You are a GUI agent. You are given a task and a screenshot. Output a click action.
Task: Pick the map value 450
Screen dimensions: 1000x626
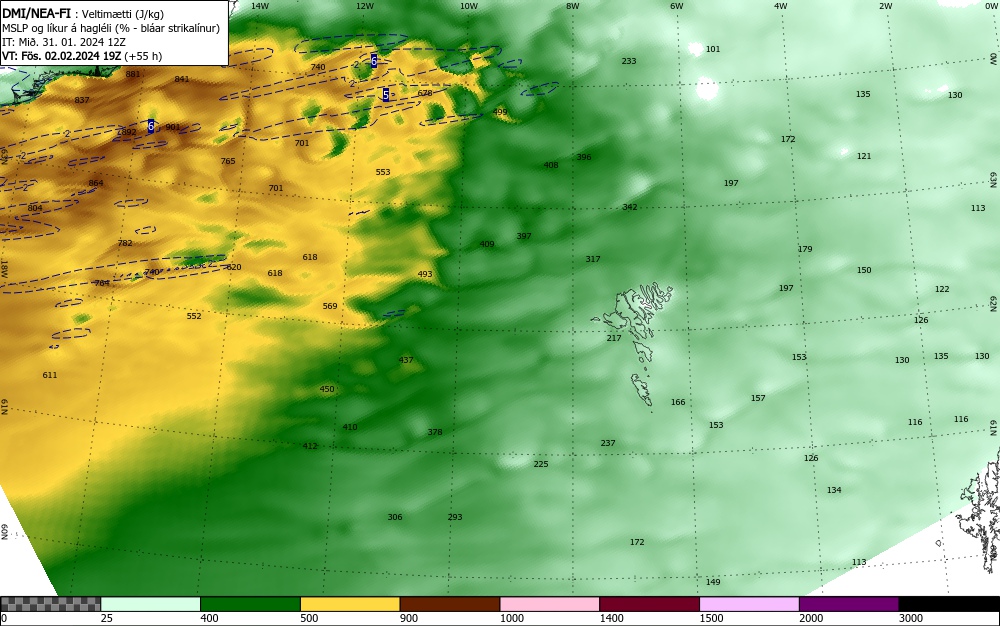coord(327,389)
